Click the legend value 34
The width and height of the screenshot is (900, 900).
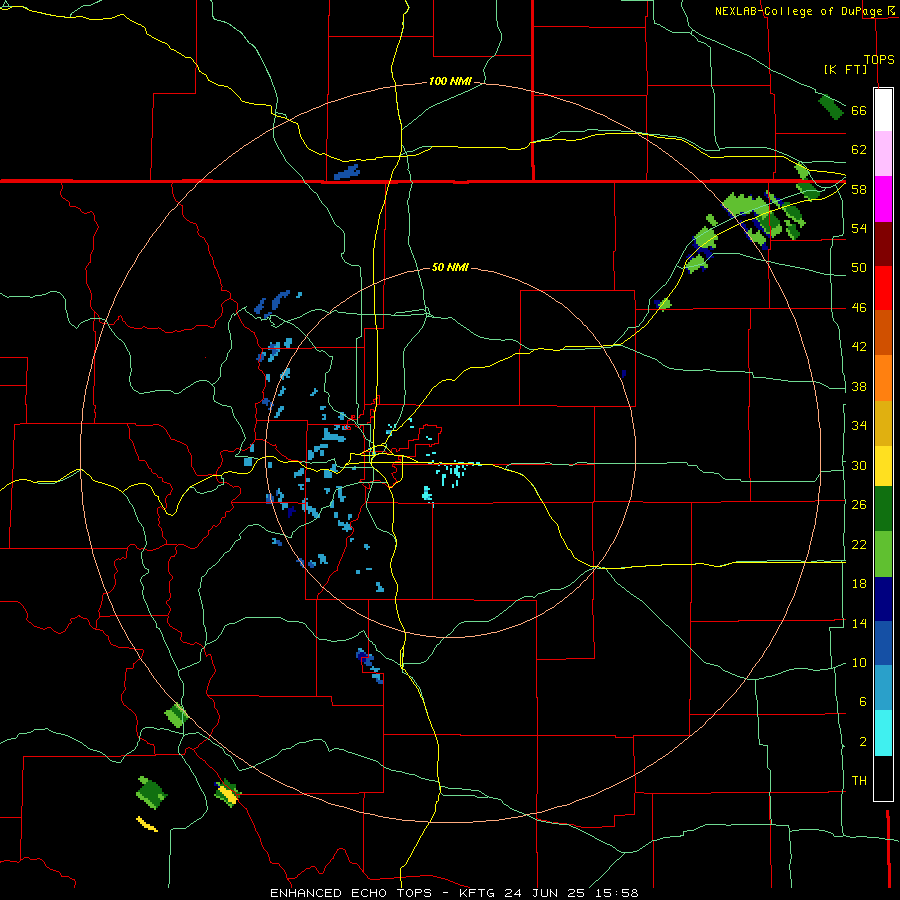point(859,426)
